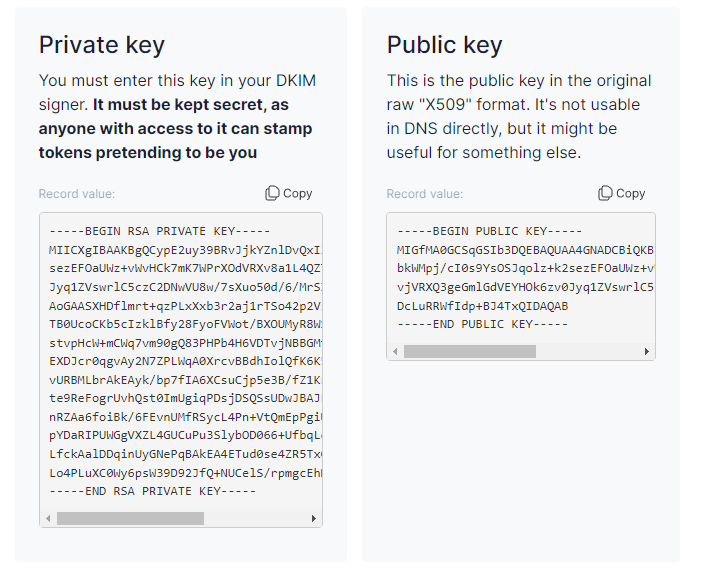Click the left scroll arrow in the public key box
The width and height of the screenshot is (711, 578).
[x=395, y=351]
